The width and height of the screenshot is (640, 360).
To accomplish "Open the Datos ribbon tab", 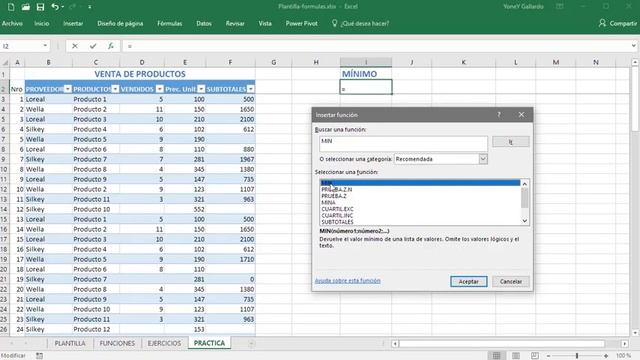I will click(x=204, y=23).
